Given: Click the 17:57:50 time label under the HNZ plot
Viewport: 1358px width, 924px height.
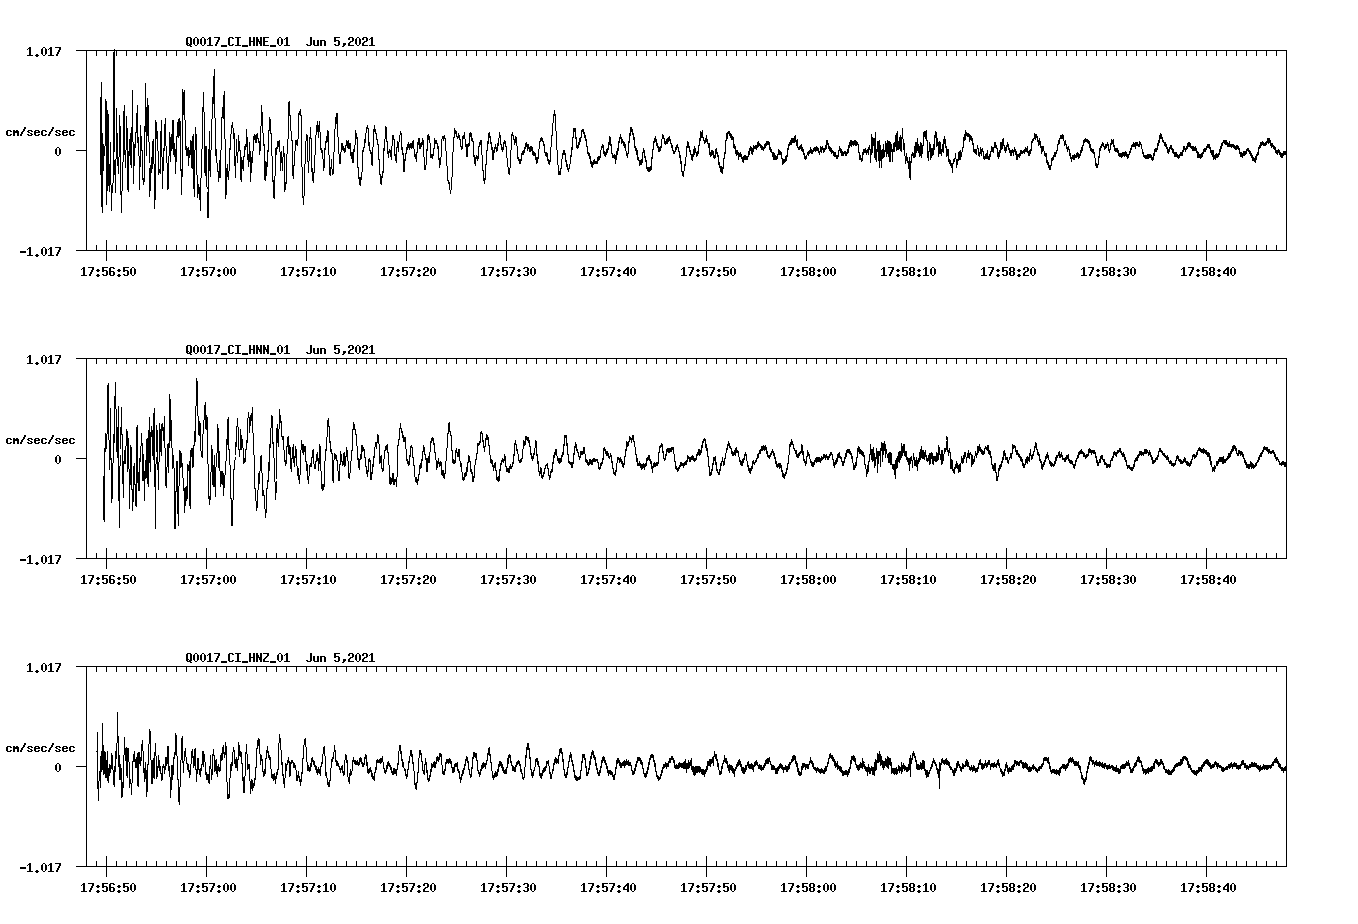Looking at the screenshot, I should pos(708,888).
